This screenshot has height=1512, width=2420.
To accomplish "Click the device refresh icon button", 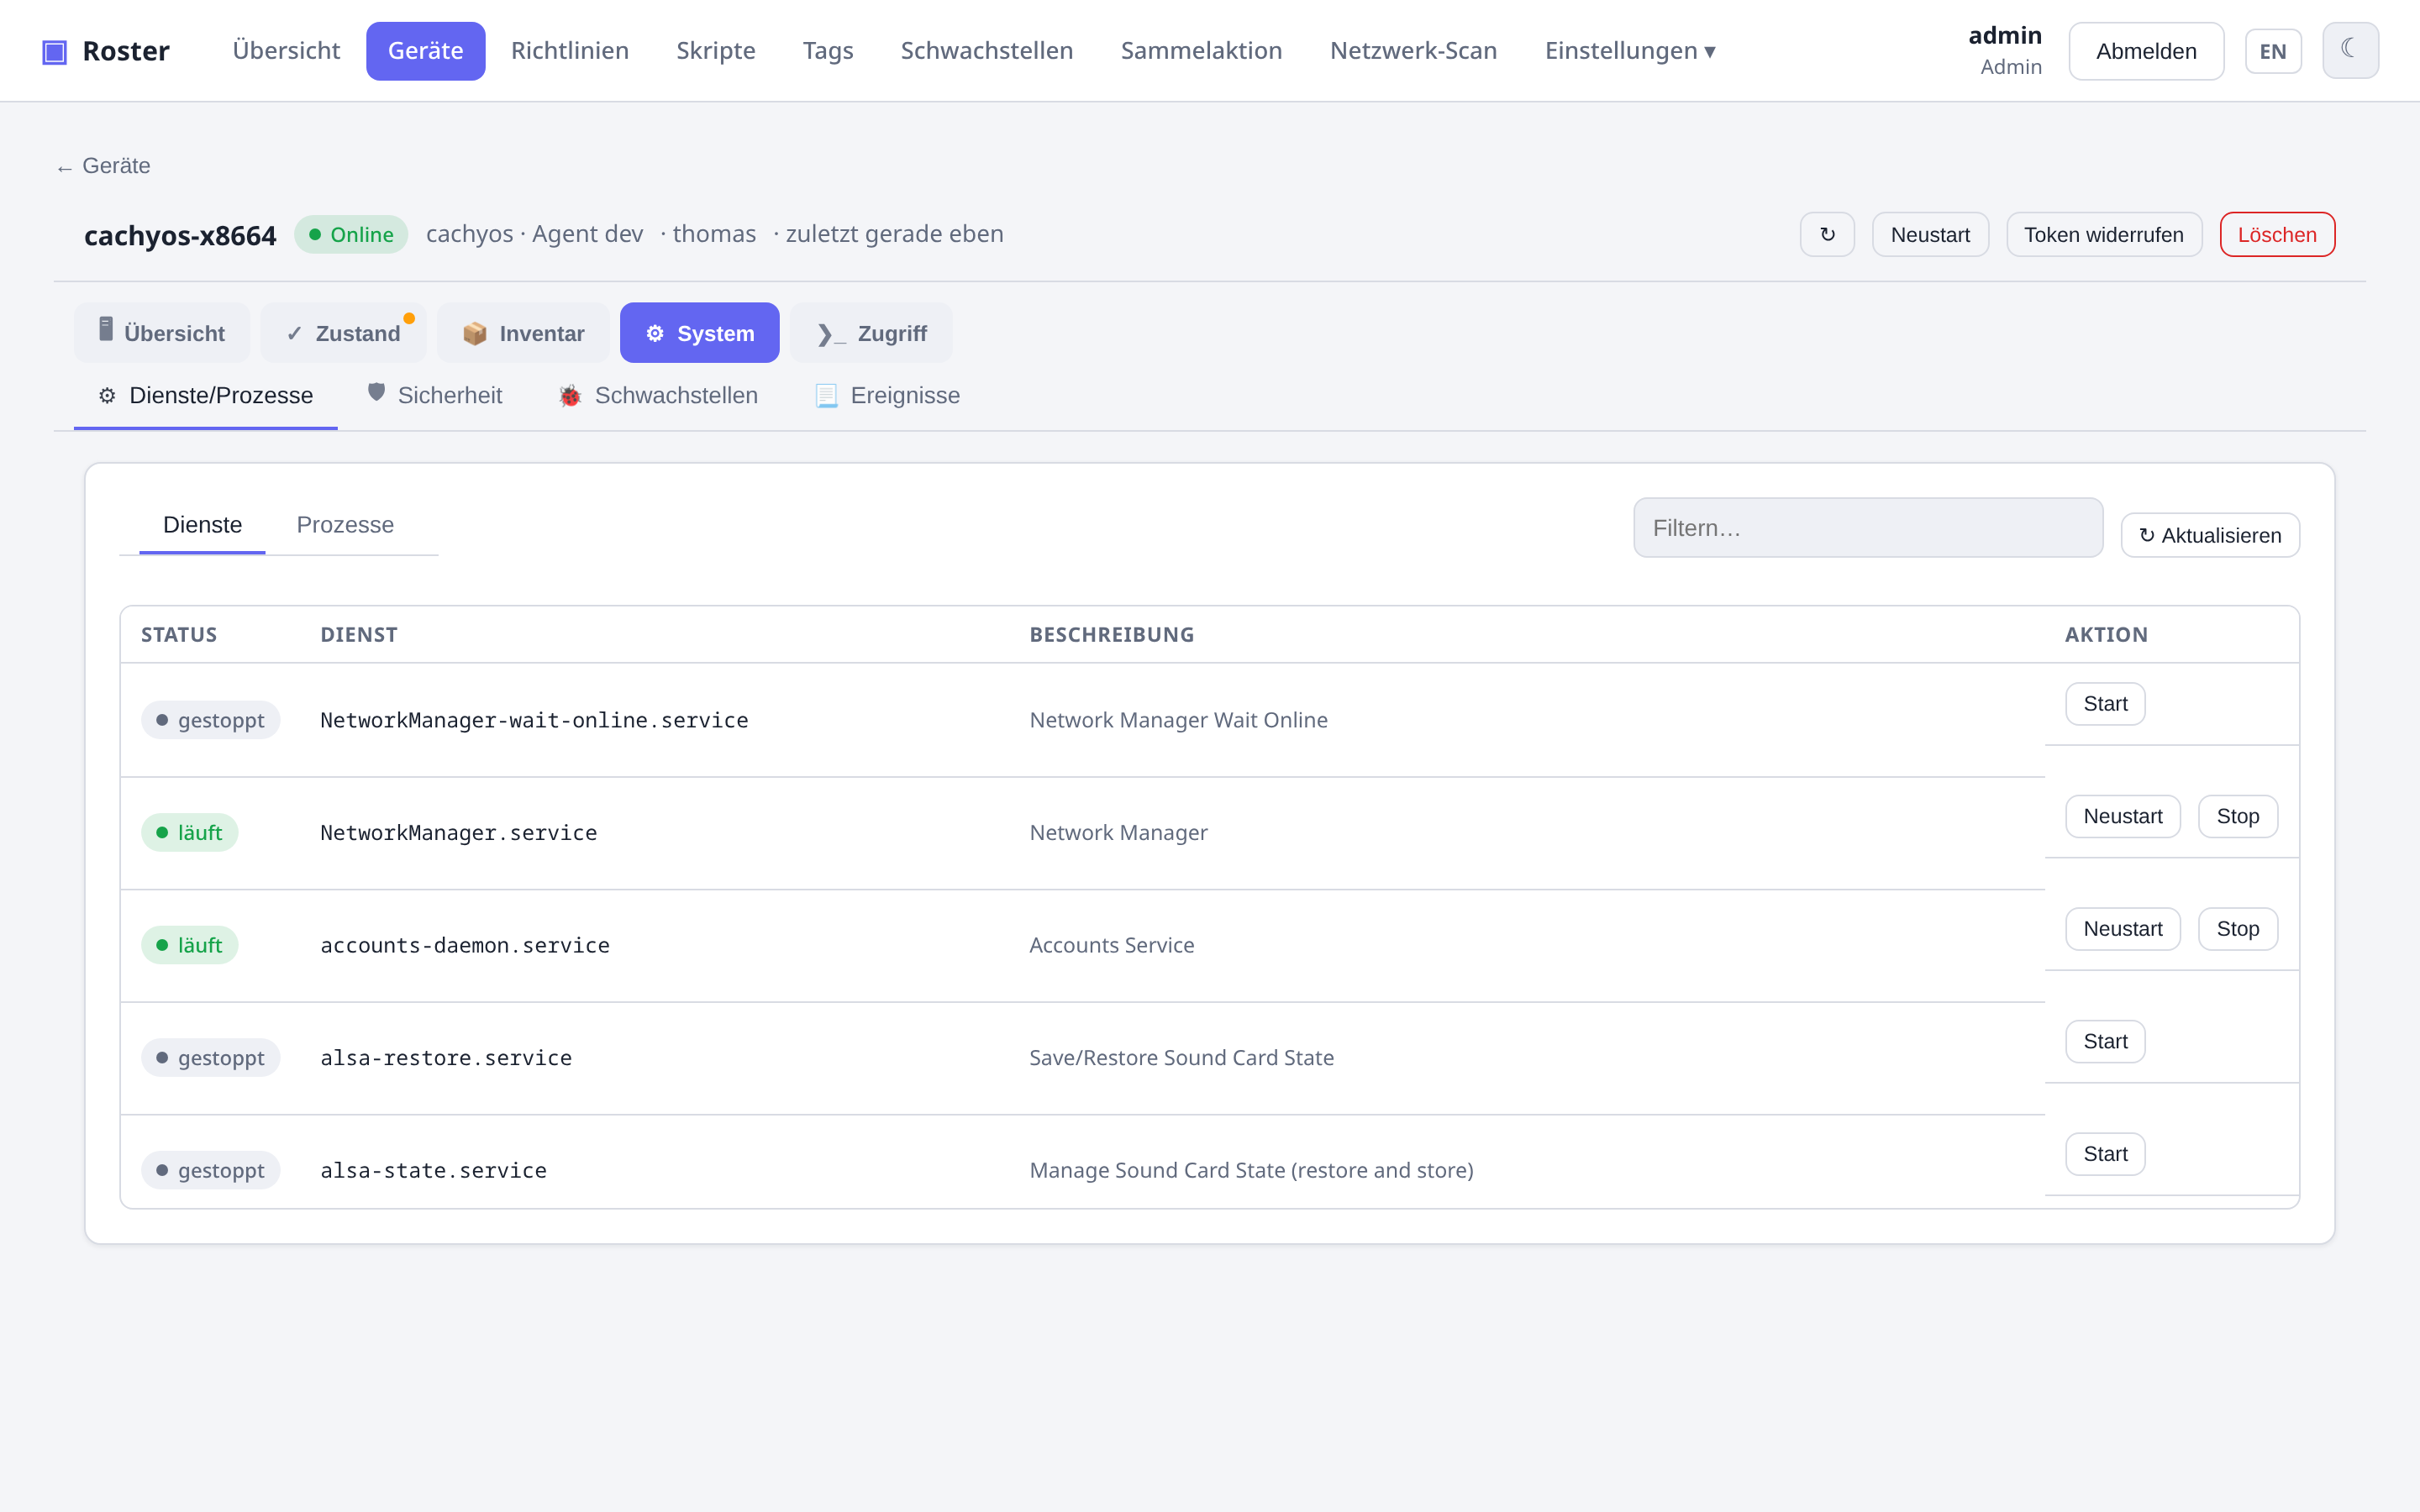I will pos(1827,234).
